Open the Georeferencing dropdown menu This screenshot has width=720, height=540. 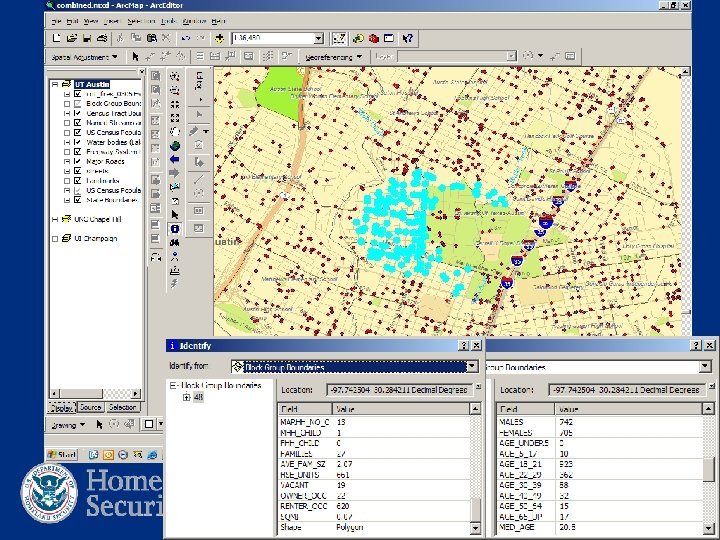click(333, 57)
